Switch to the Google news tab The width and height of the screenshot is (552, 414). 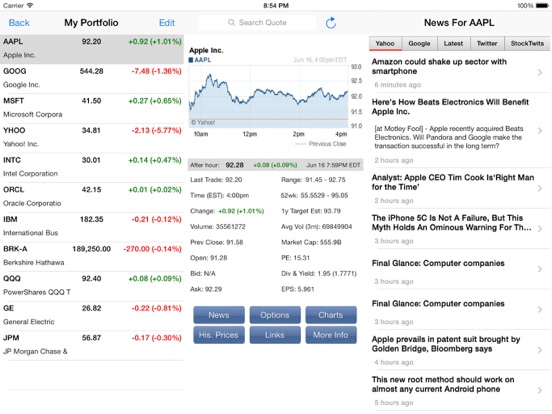point(419,43)
